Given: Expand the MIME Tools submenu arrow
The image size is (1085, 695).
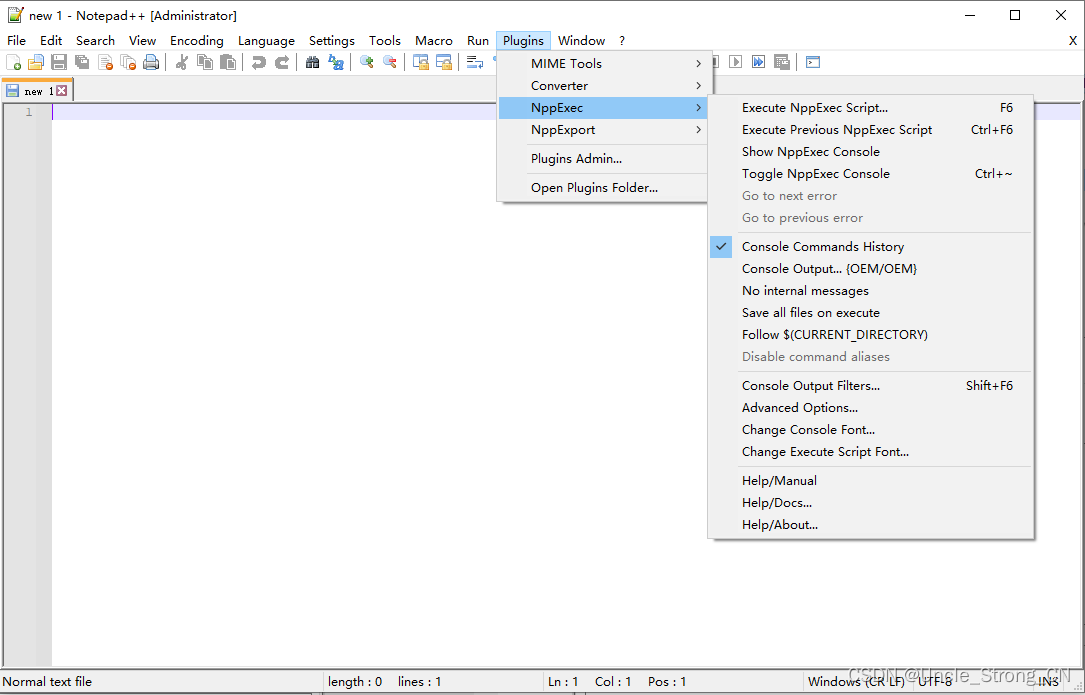Looking at the screenshot, I should pos(698,64).
